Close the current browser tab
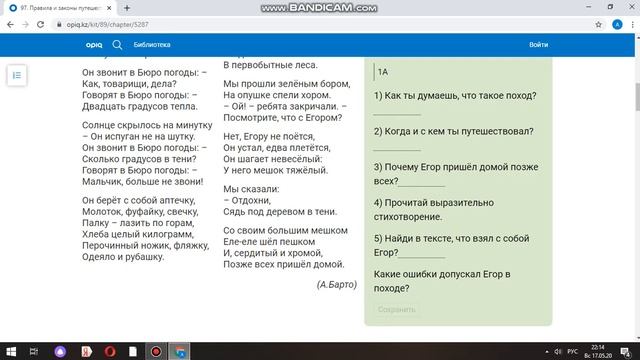 click(109, 8)
